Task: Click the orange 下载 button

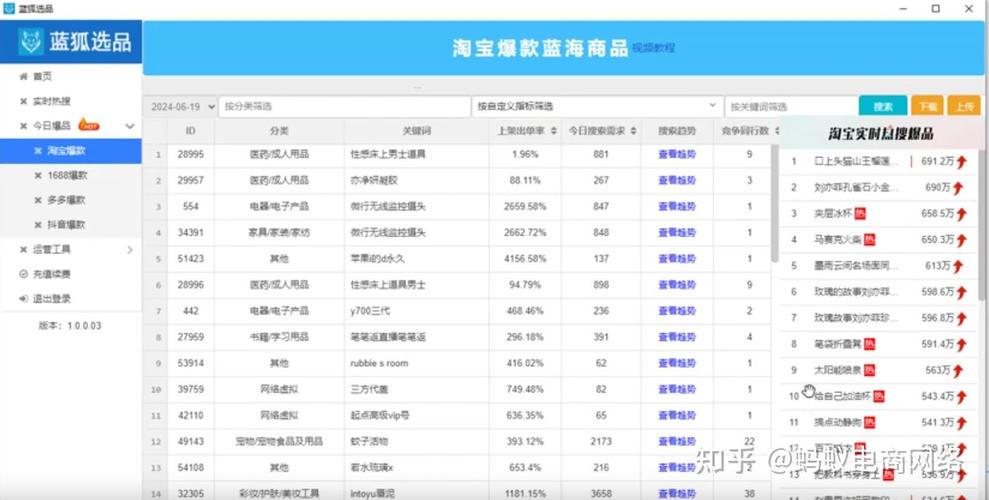Action: (x=927, y=107)
